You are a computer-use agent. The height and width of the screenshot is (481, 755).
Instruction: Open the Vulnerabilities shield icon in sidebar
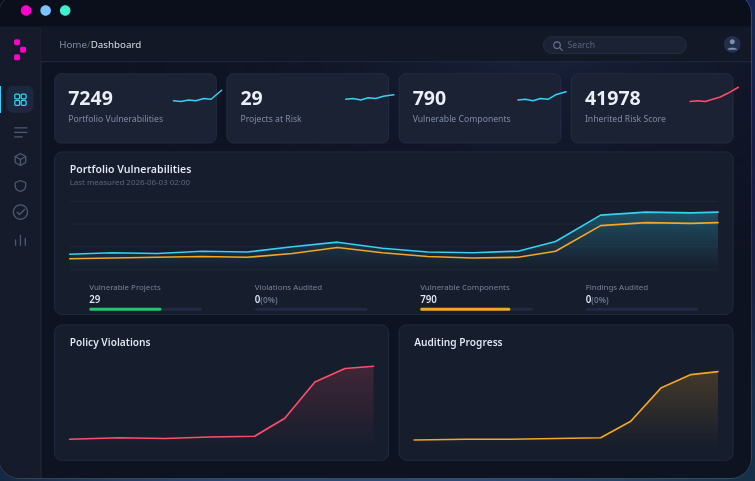point(20,186)
